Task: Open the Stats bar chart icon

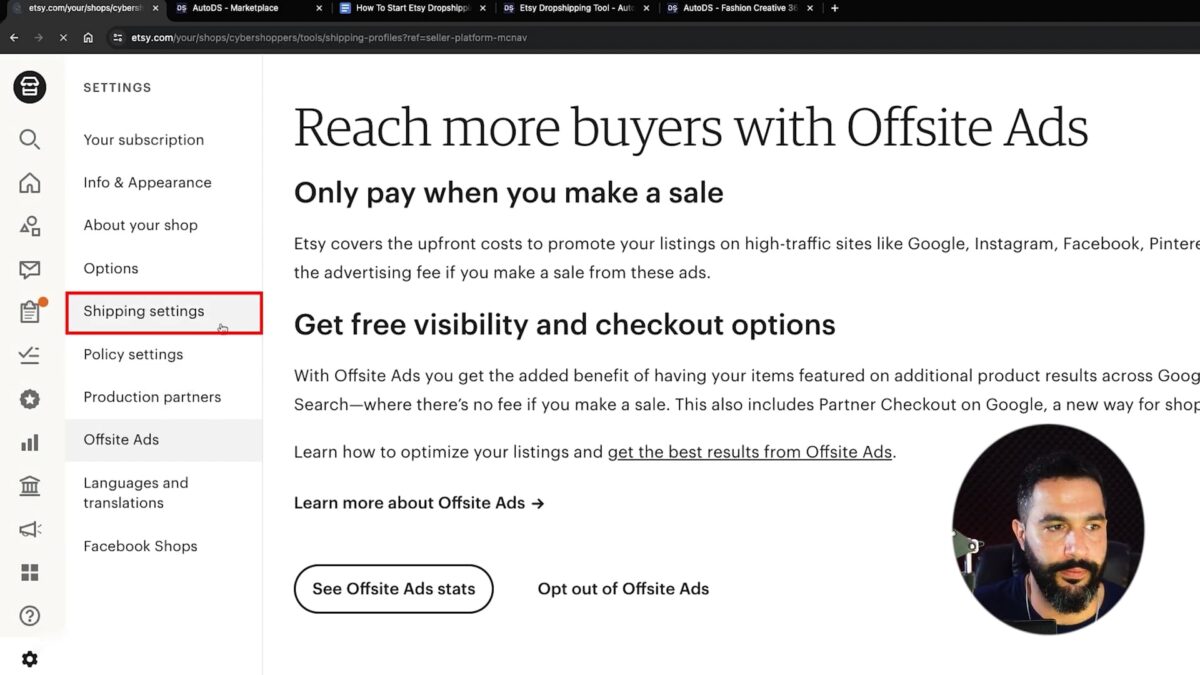Action: (30, 442)
